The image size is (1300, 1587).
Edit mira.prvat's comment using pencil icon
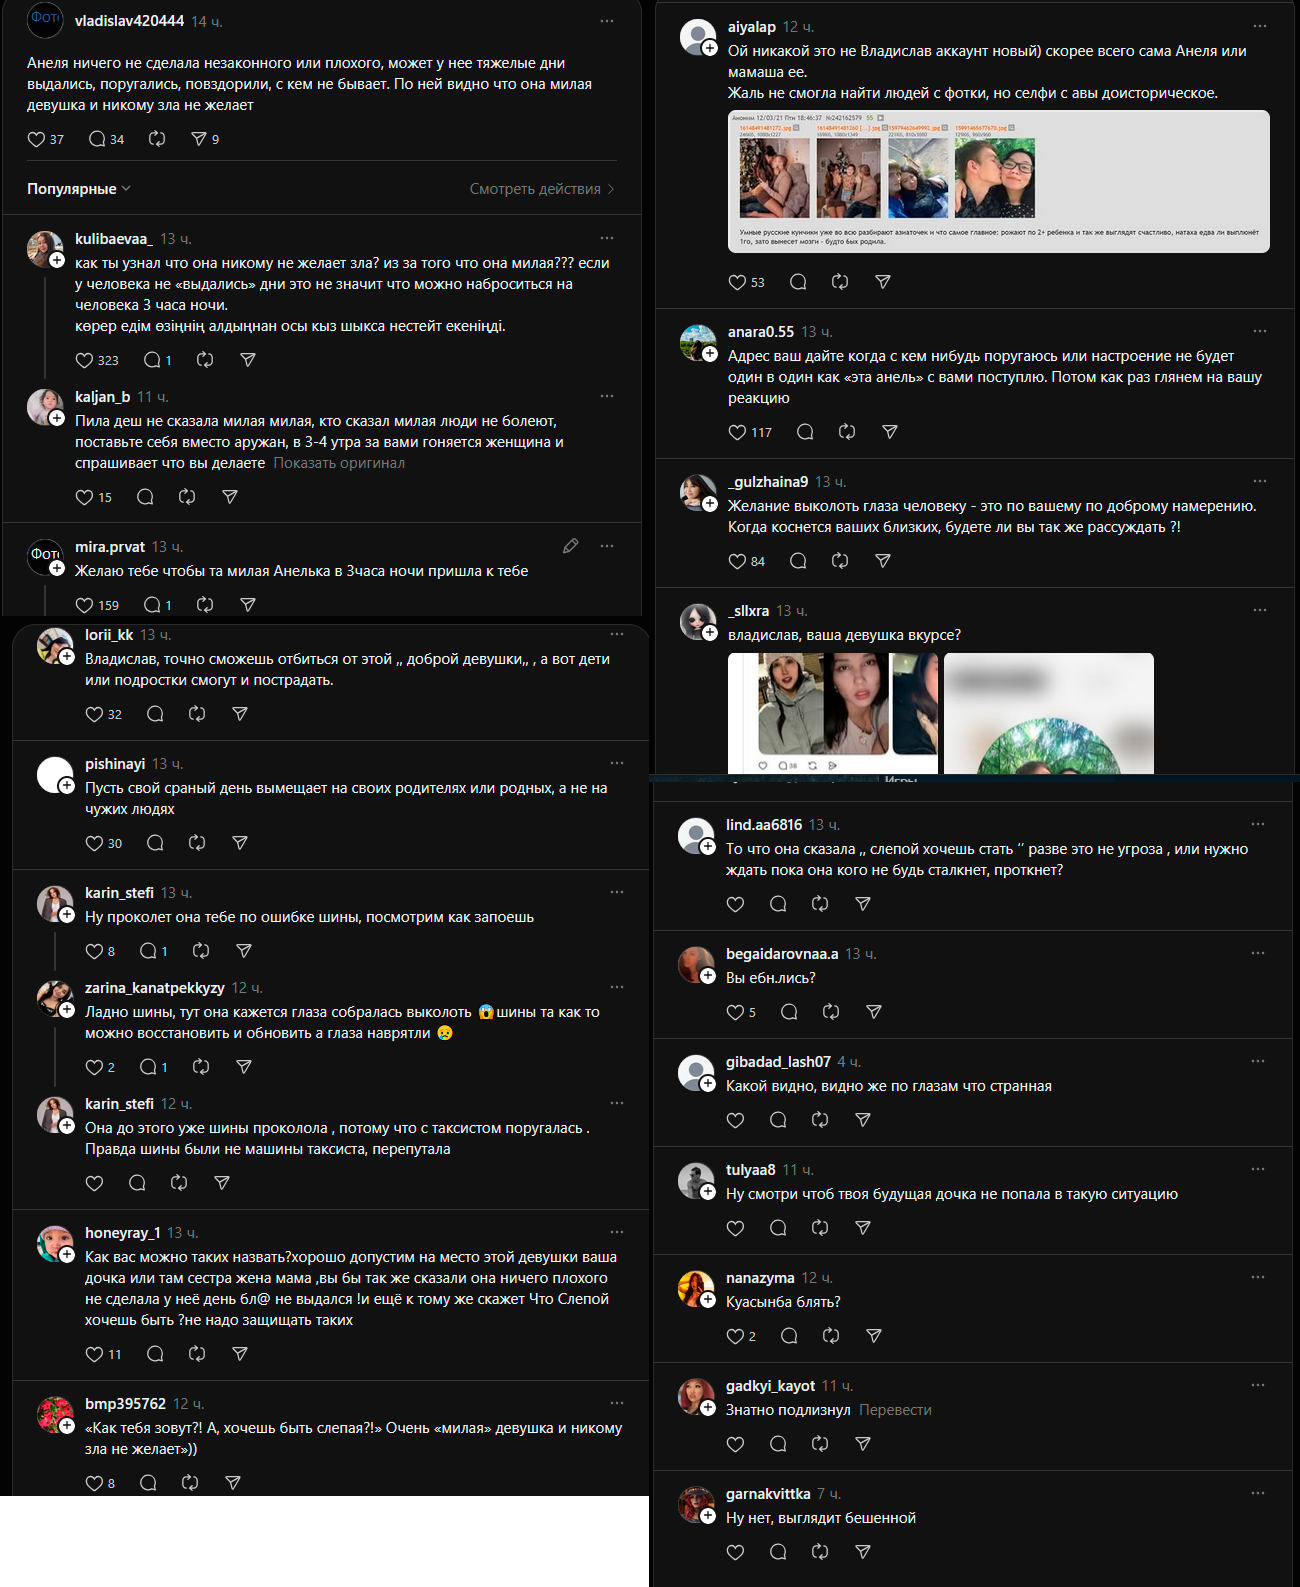click(571, 546)
